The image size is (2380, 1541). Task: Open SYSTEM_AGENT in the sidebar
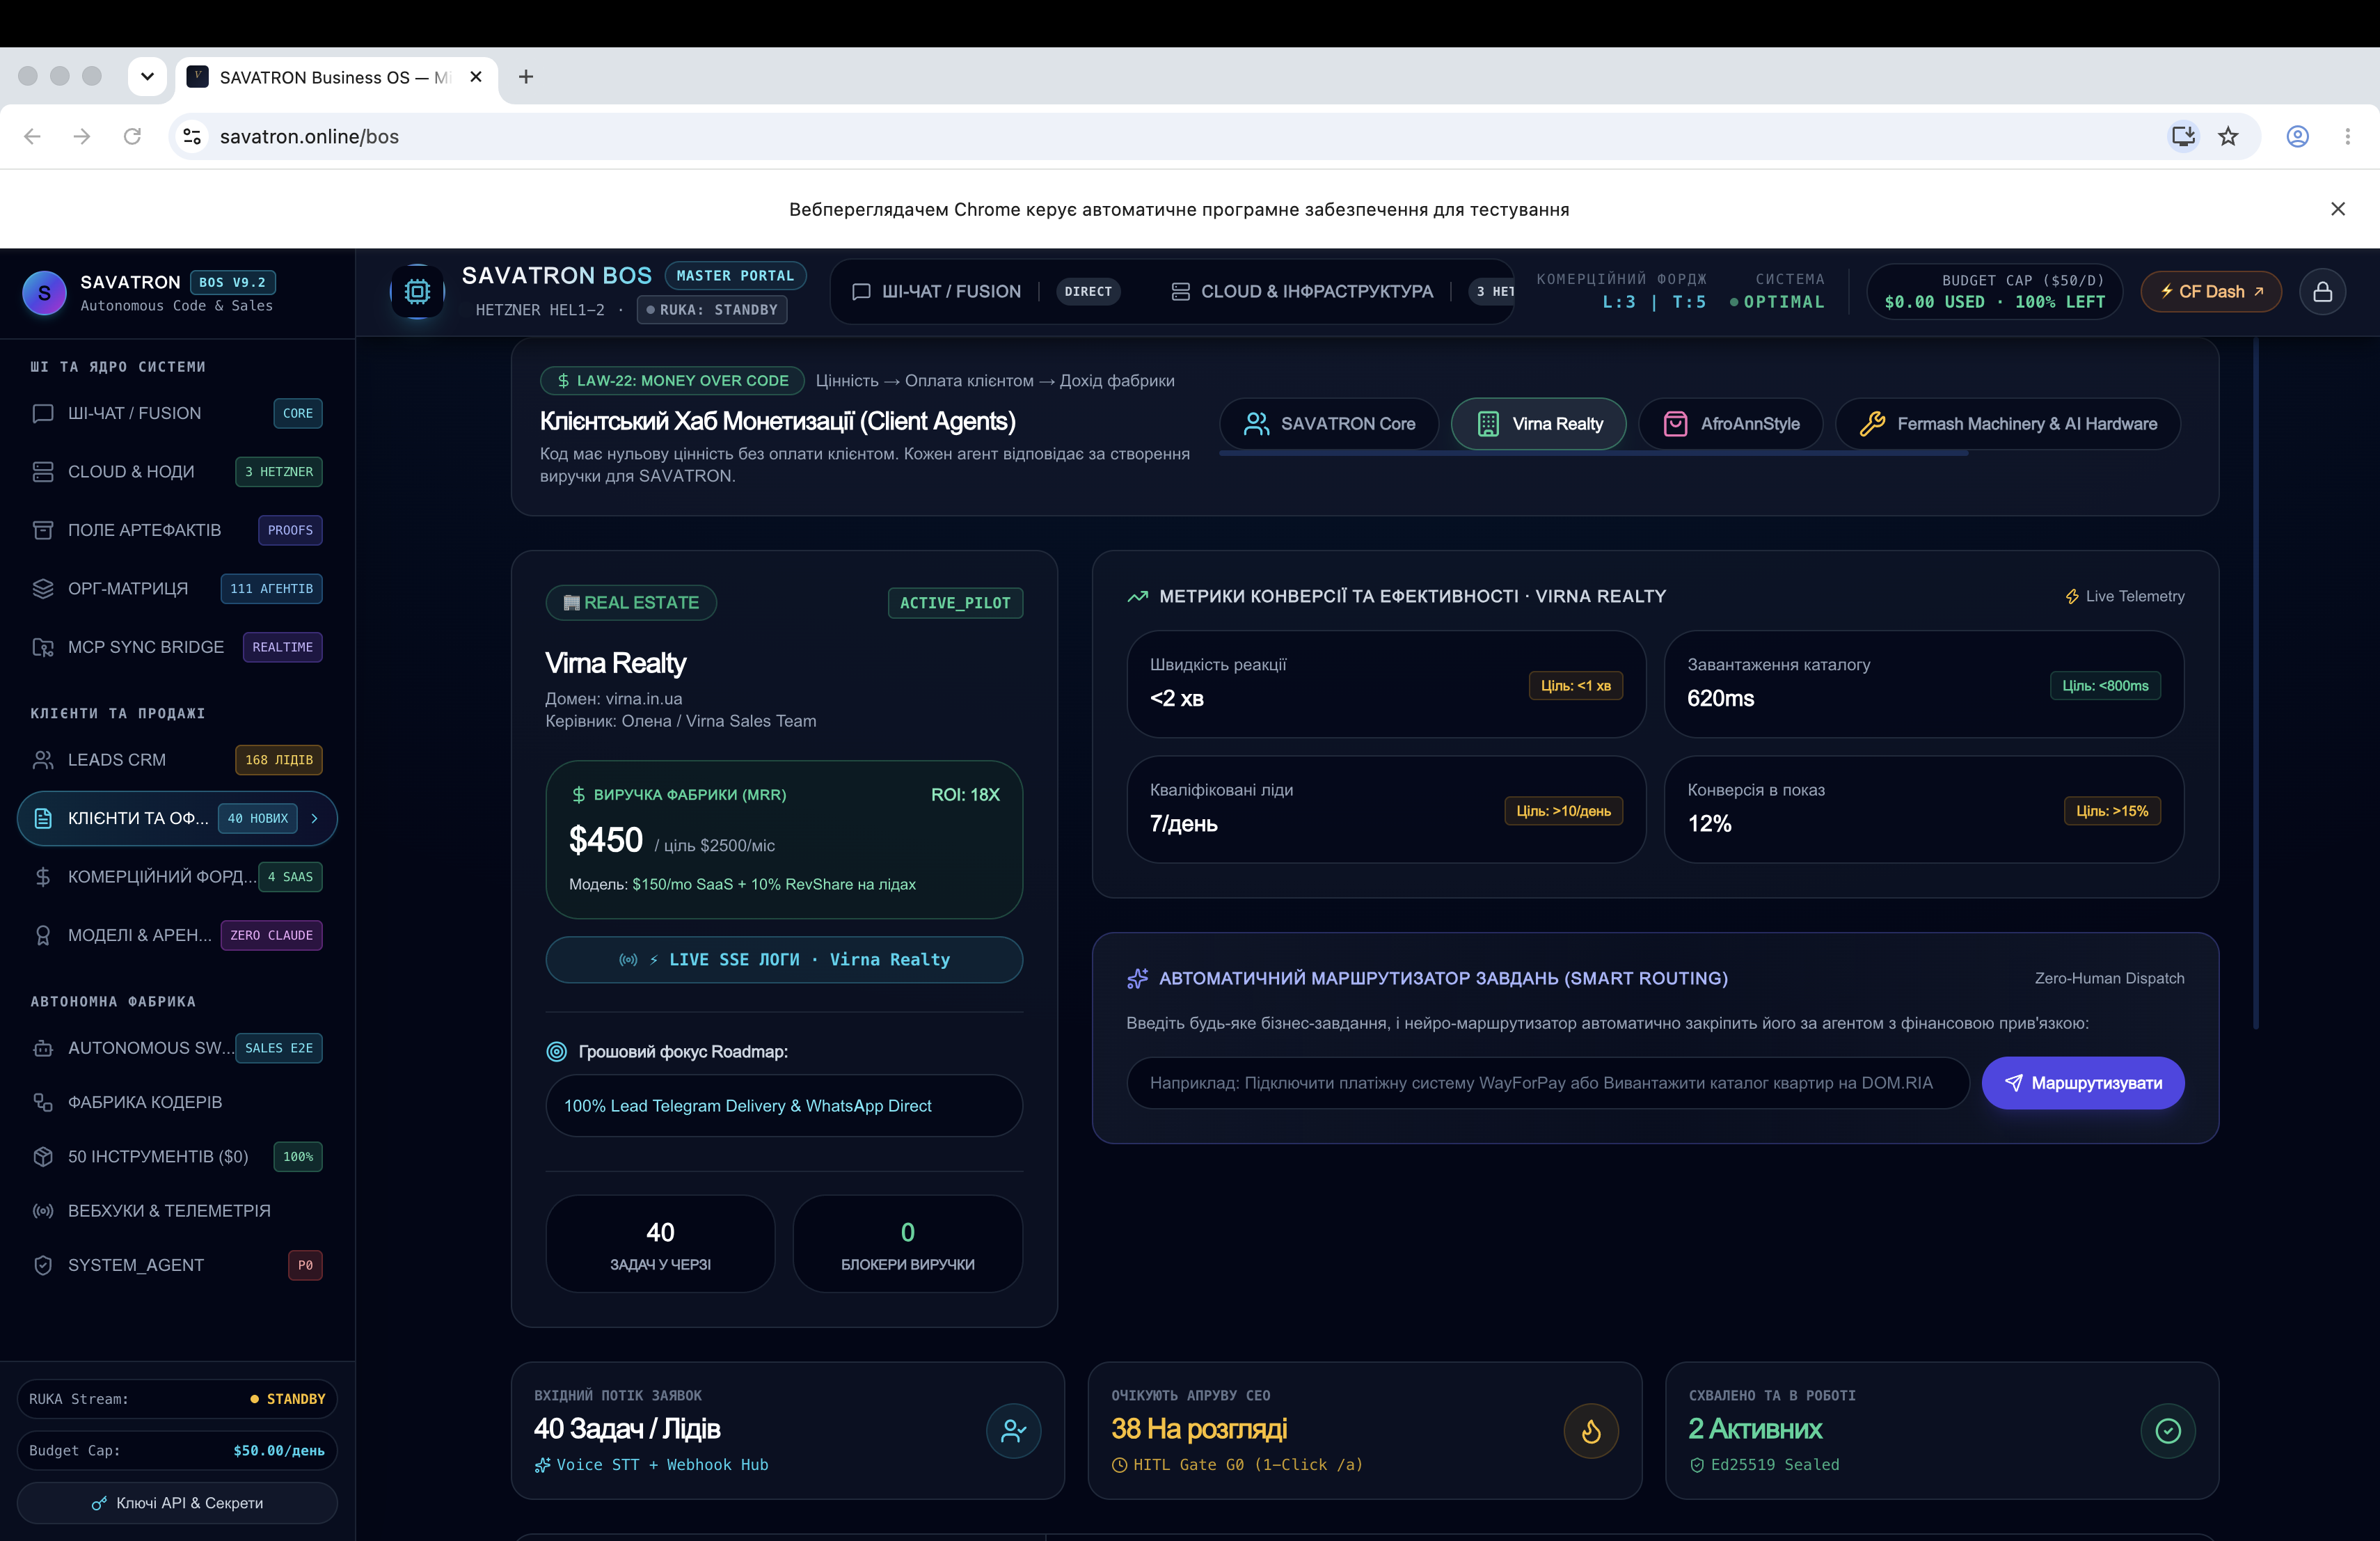(177, 1265)
